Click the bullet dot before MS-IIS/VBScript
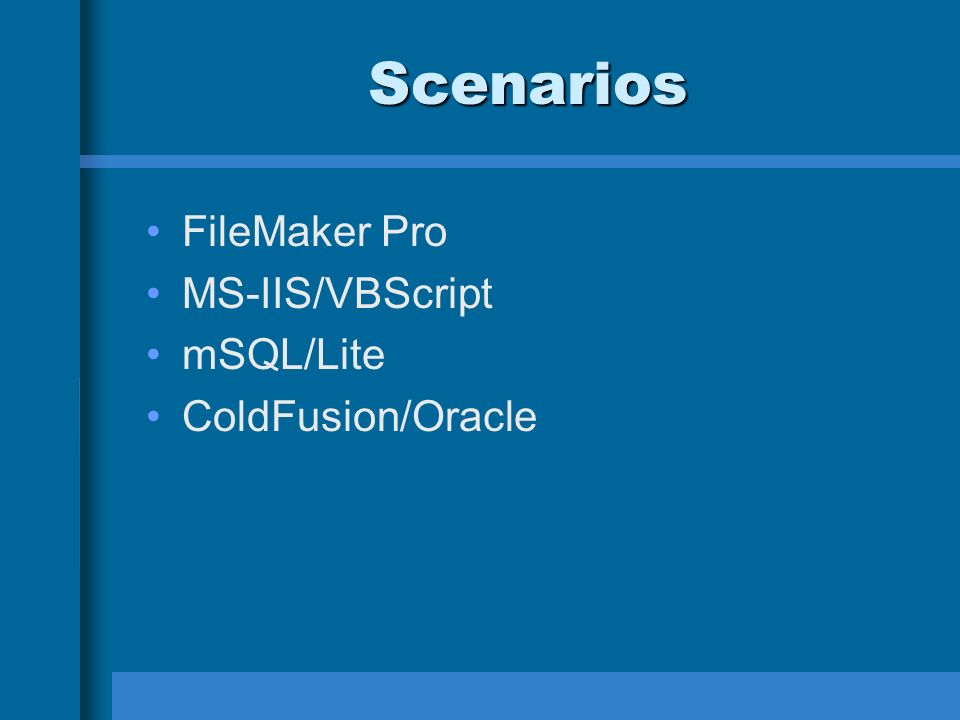960x720 pixels. click(x=153, y=293)
